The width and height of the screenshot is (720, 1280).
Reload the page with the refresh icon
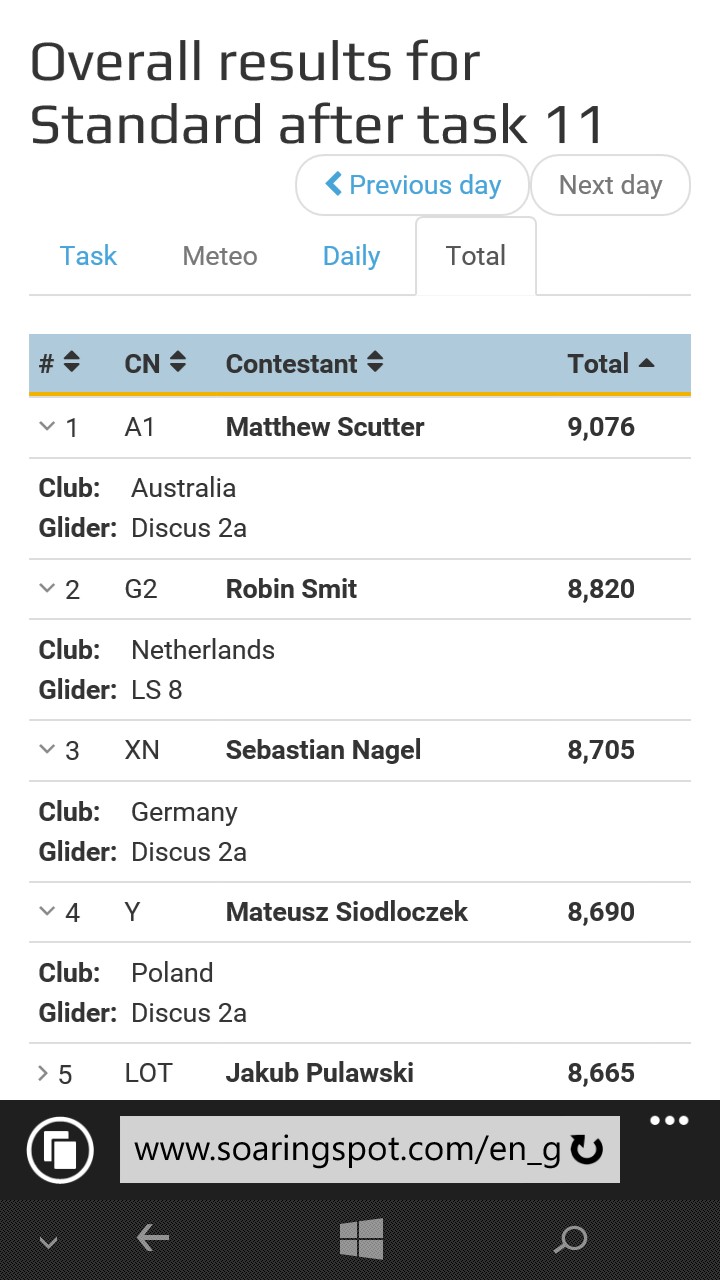click(x=586, y=1150)
